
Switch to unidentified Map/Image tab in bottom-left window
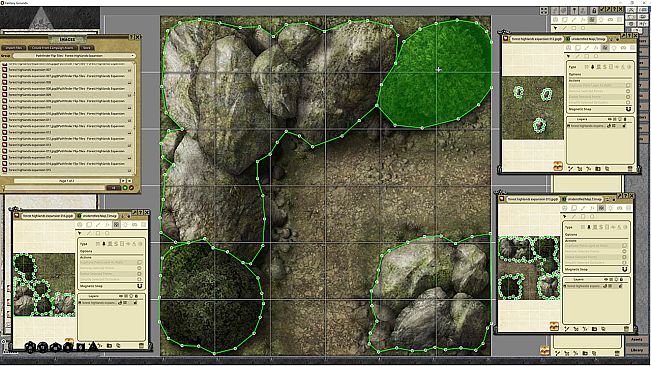click(x=99, y=216)
